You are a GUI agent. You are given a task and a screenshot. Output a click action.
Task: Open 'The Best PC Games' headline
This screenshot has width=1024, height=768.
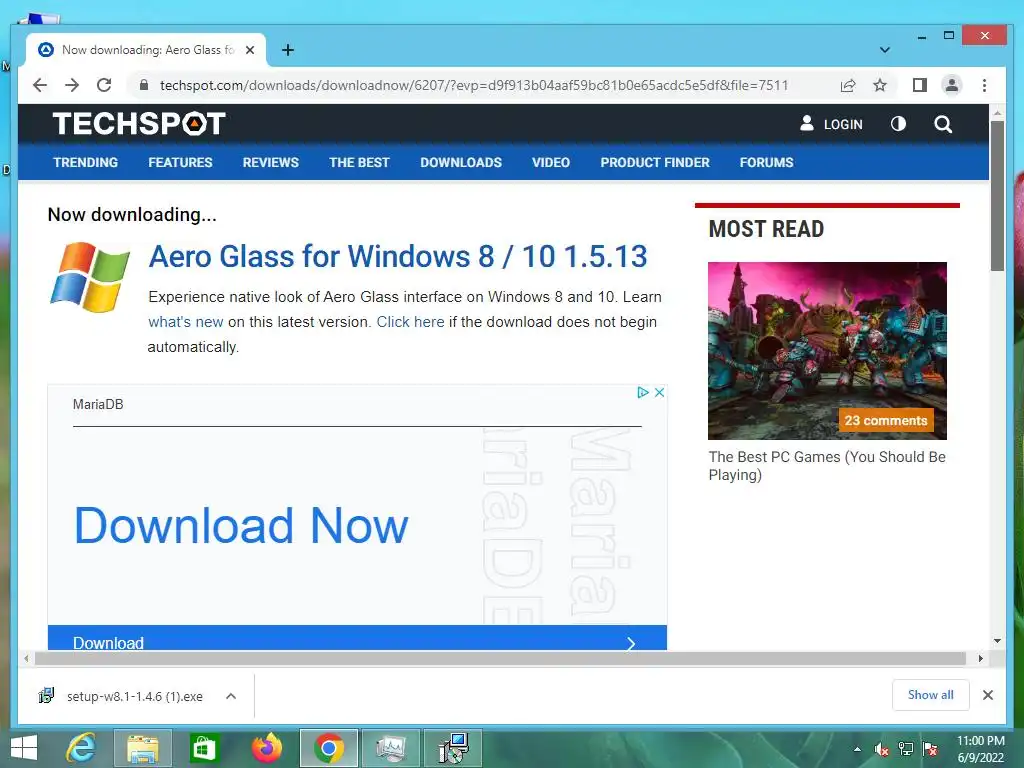click(x=827, y=466)
